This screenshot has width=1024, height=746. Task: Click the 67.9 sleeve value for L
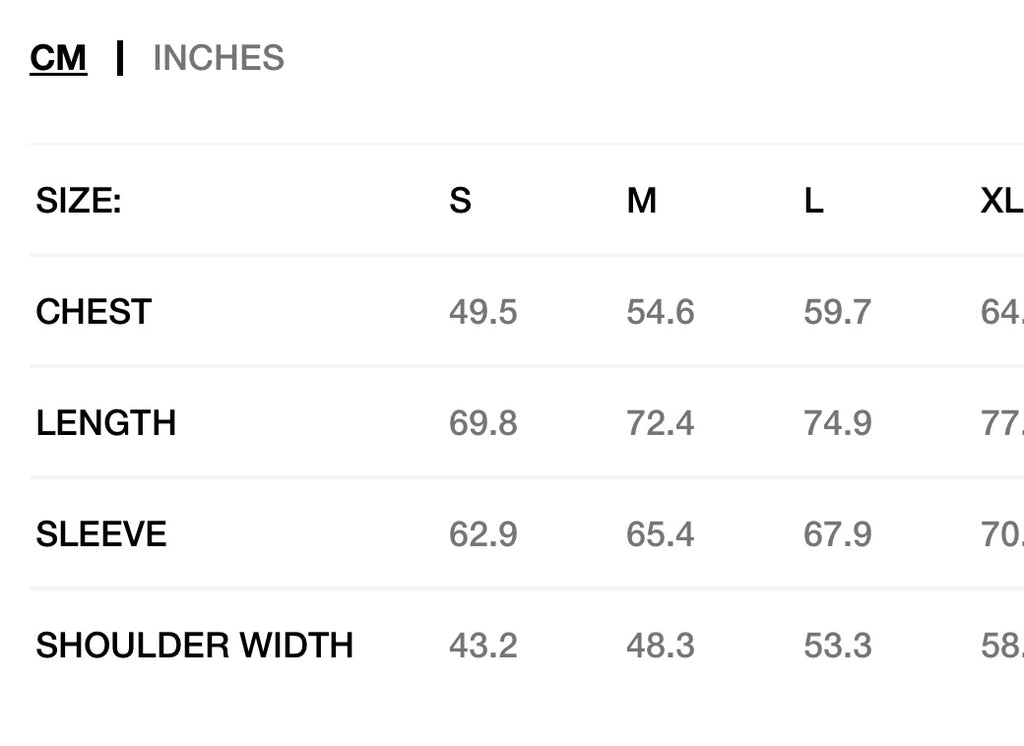(x=837, y=534)
